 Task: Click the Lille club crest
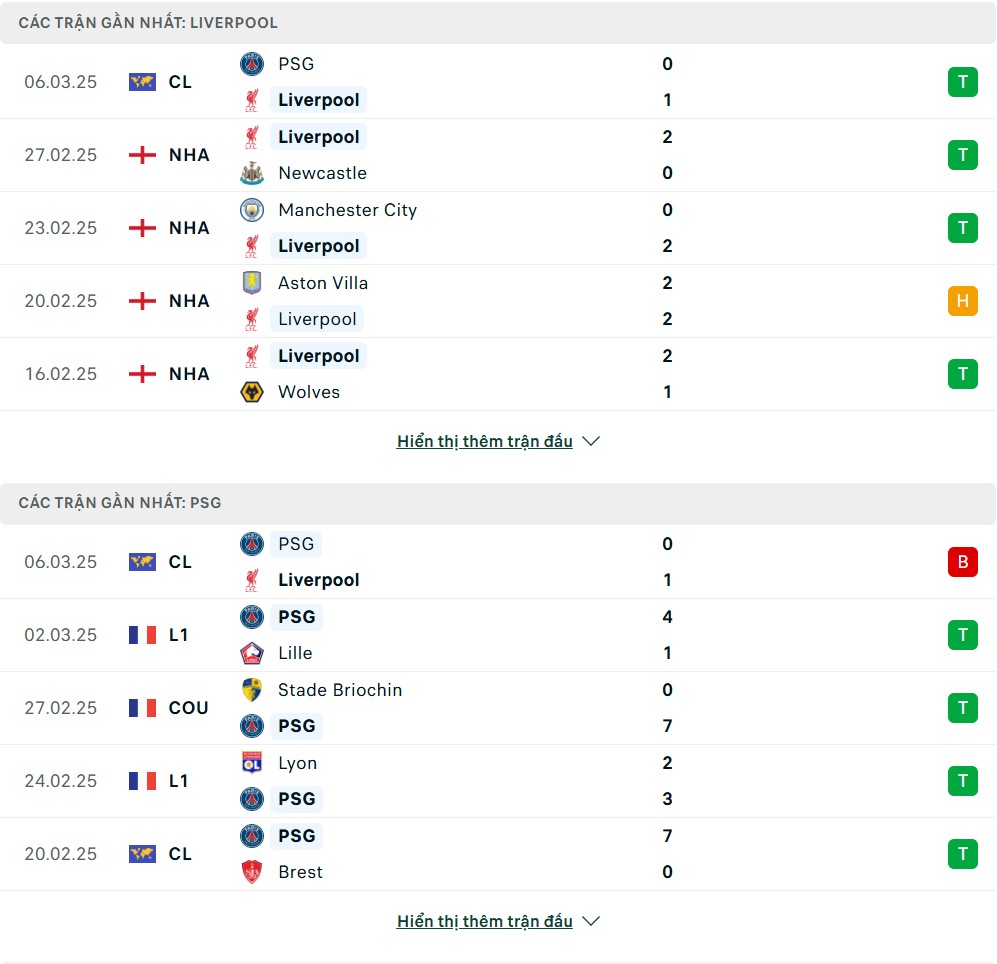tap(252, 653)
